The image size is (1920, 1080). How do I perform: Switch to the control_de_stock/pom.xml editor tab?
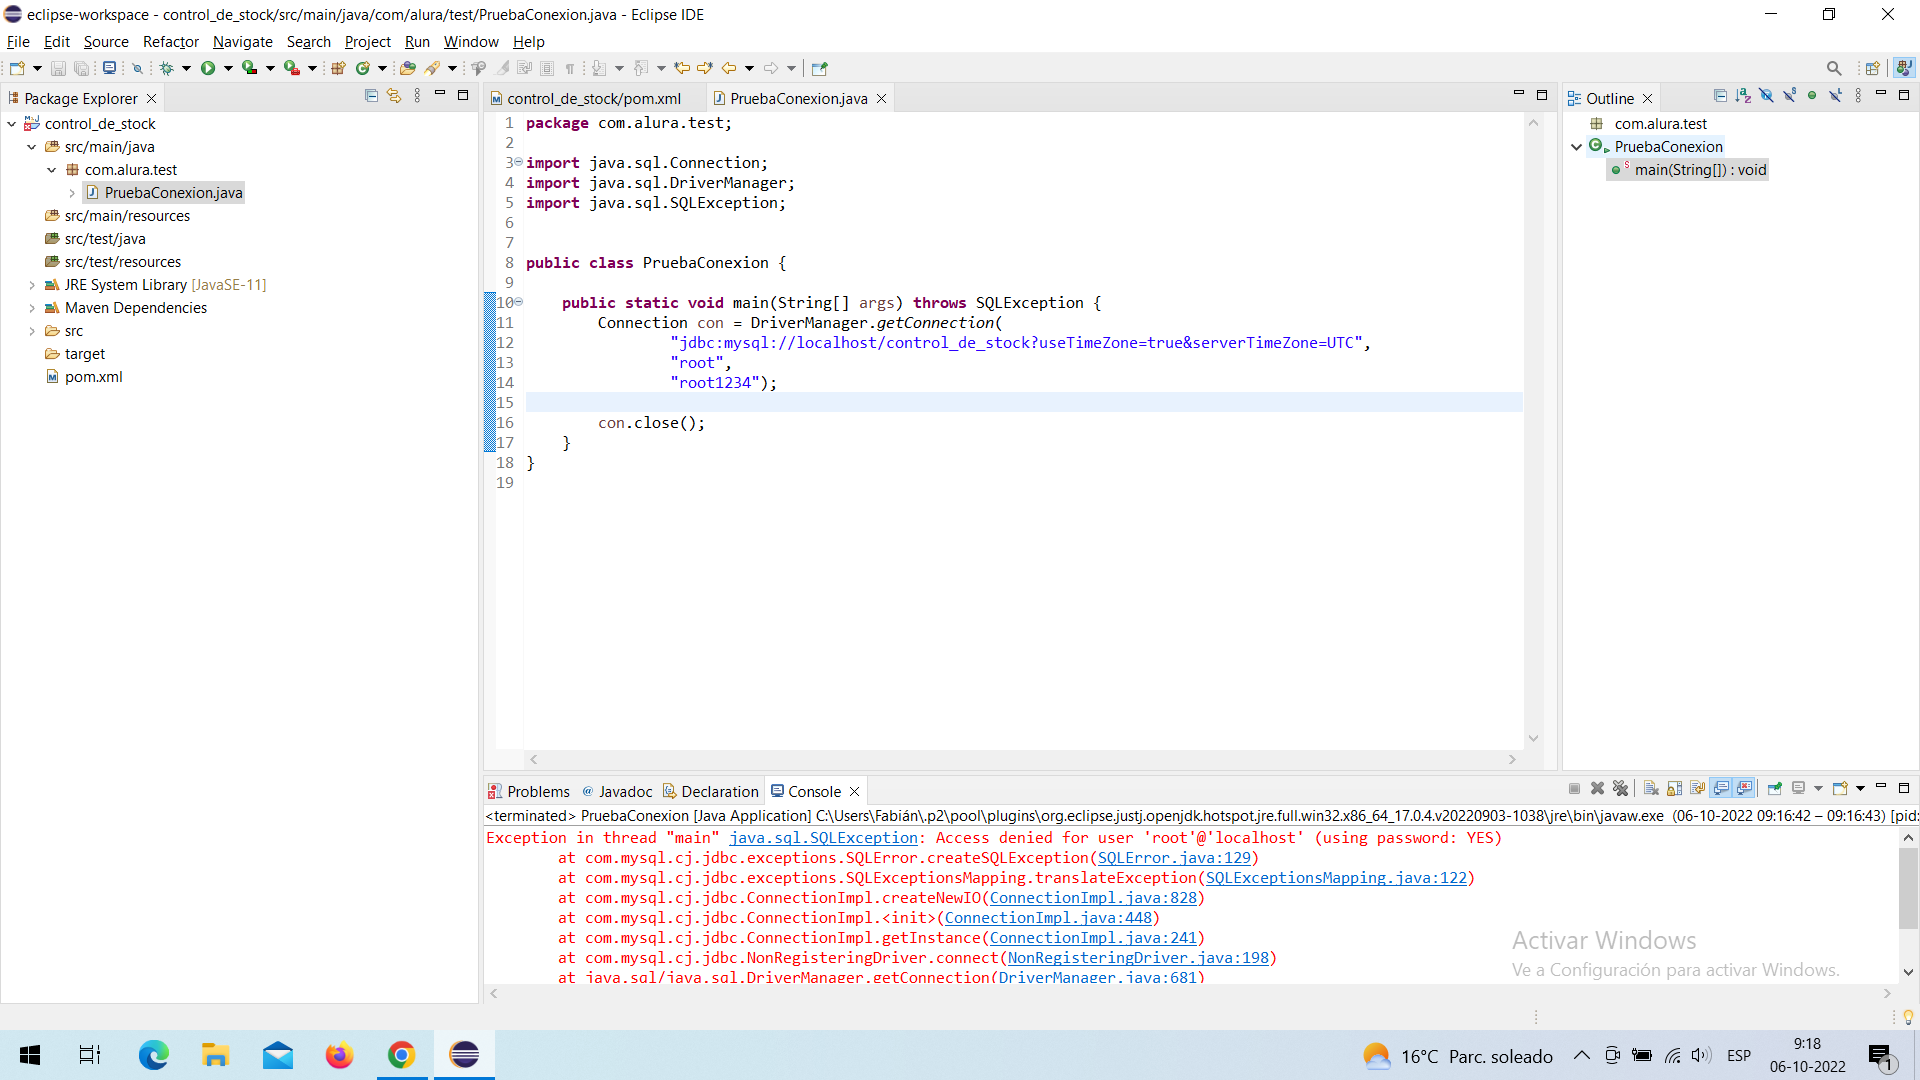[x=594, y=98]
